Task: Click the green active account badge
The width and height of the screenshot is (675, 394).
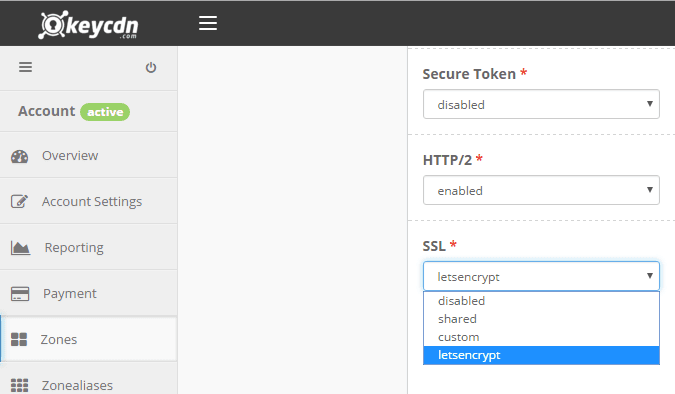Action: [105, 112]
